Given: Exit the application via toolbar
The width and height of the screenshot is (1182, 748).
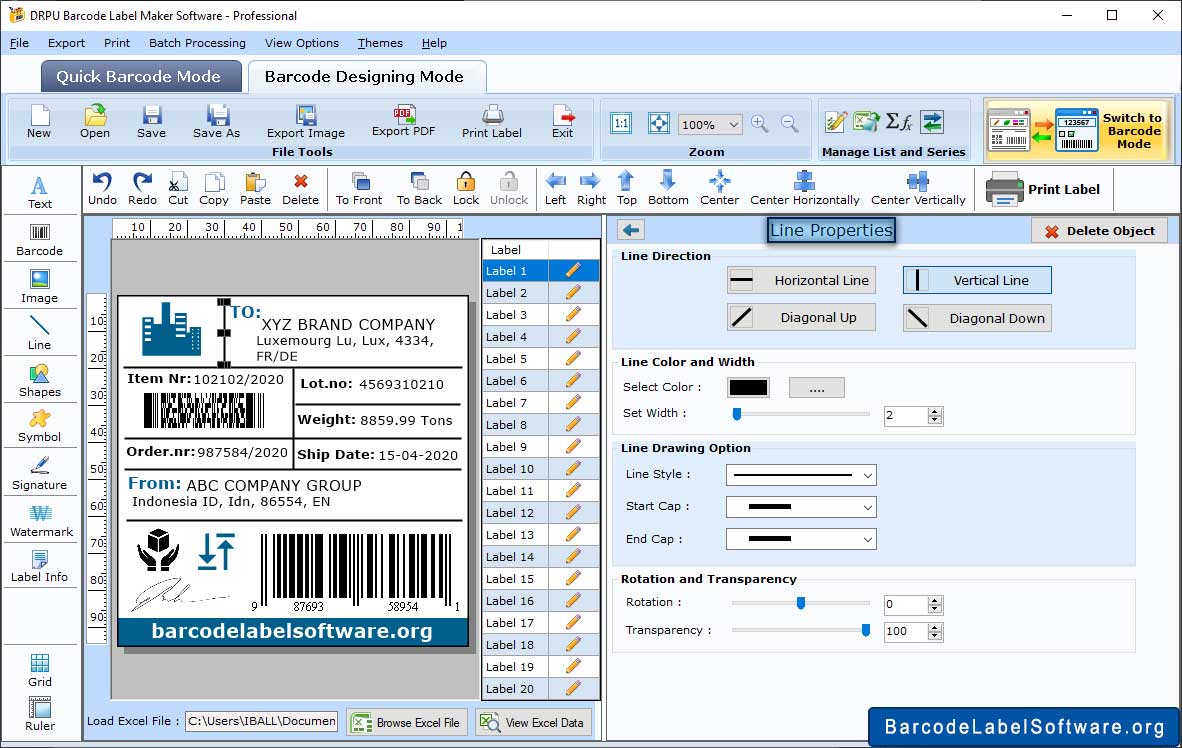Looking at the screenshot, I should (x=562, y=122).
